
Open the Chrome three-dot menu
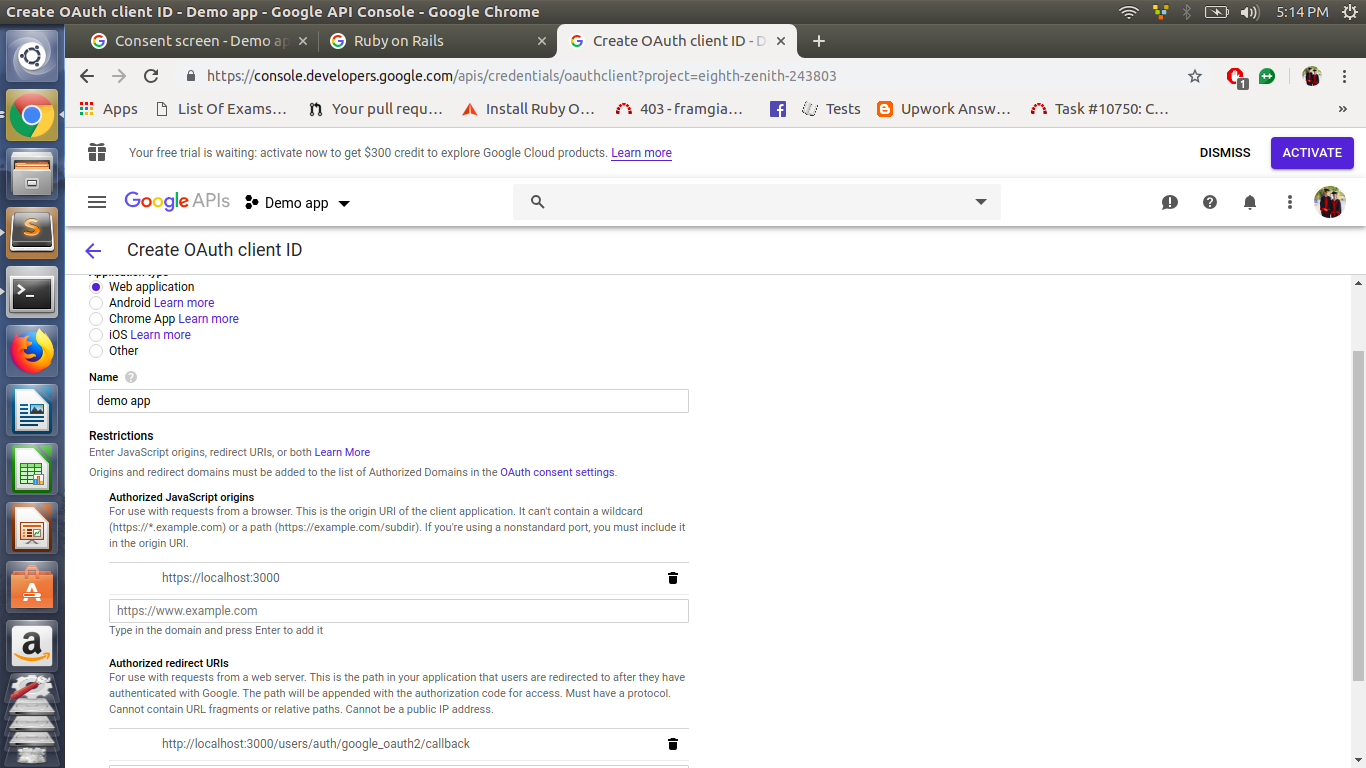click(1345, 76)
